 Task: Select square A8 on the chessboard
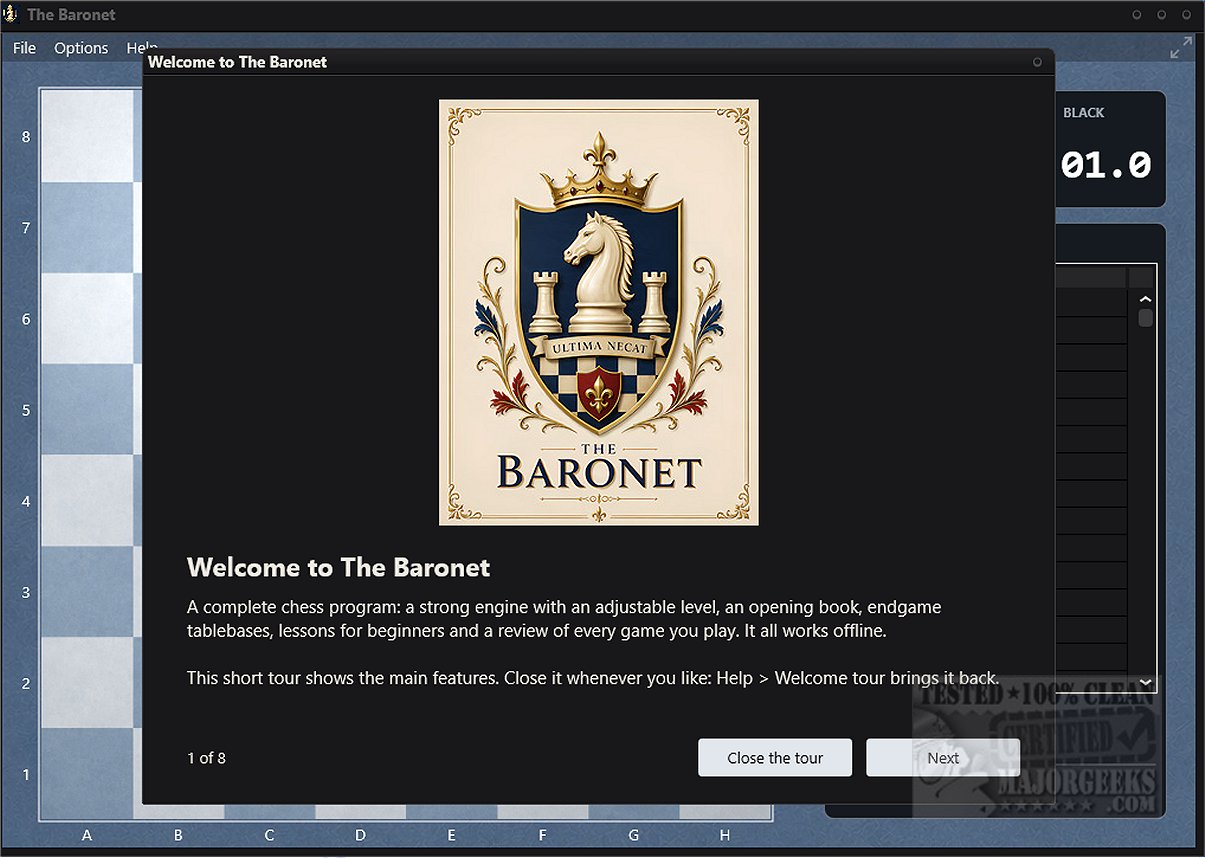87,136
